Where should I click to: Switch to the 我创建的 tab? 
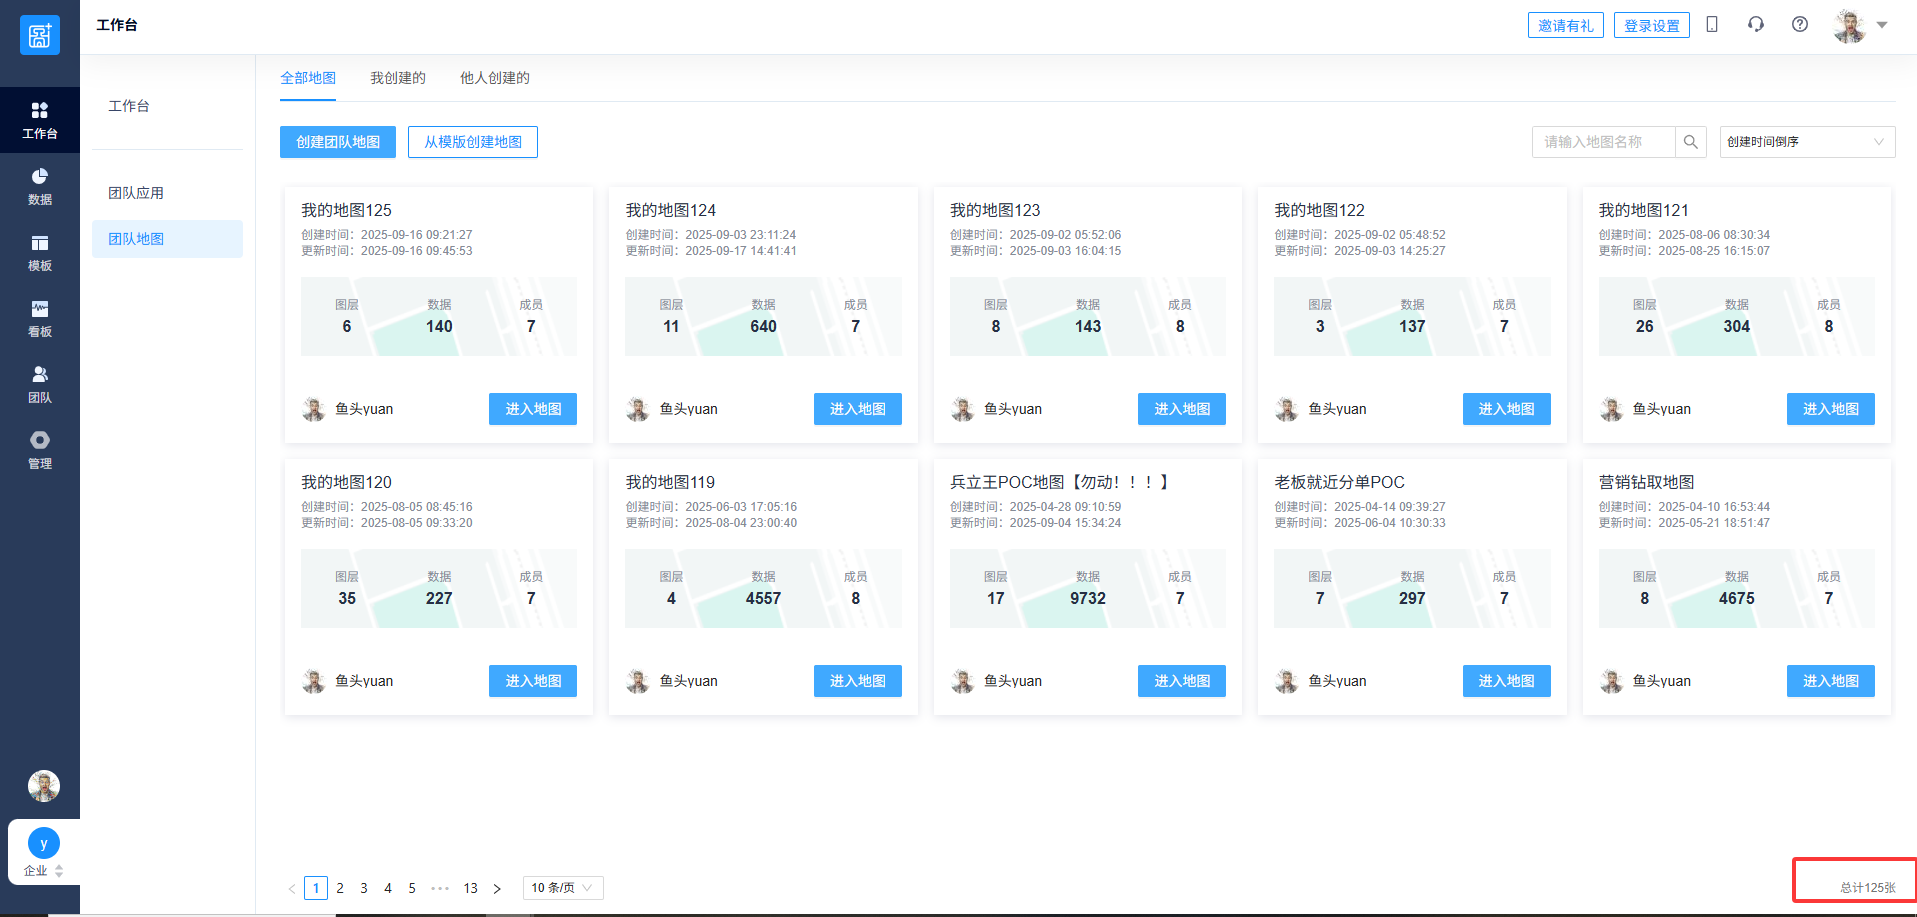398,78
